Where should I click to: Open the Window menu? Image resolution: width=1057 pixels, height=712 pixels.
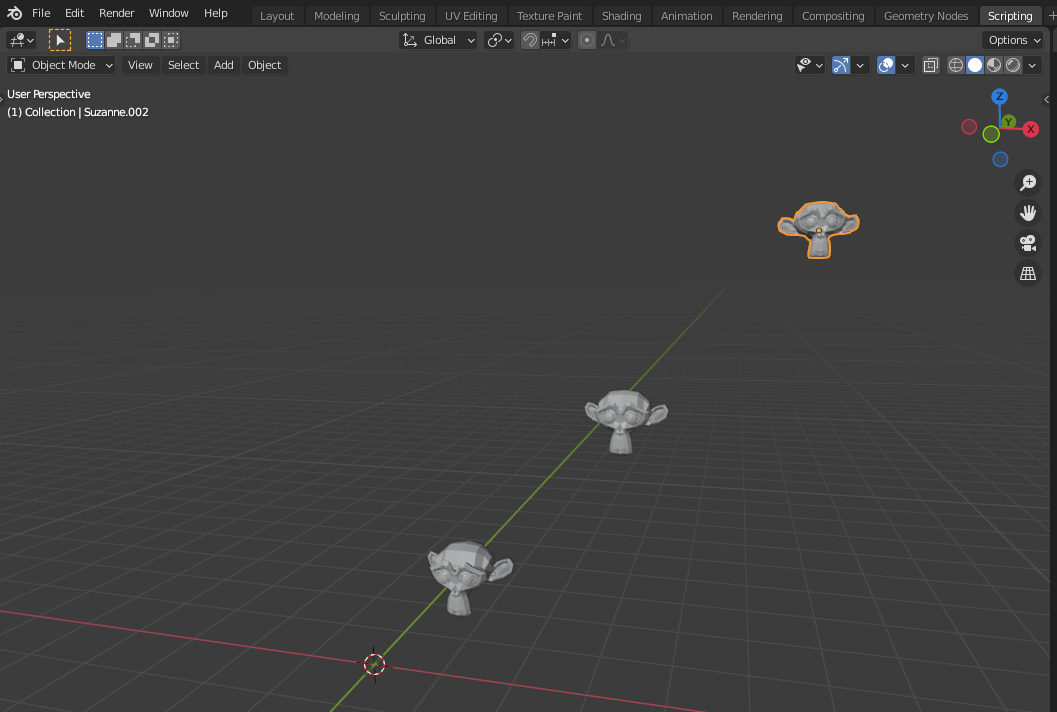pyautogui.click(x=169, y=13)
